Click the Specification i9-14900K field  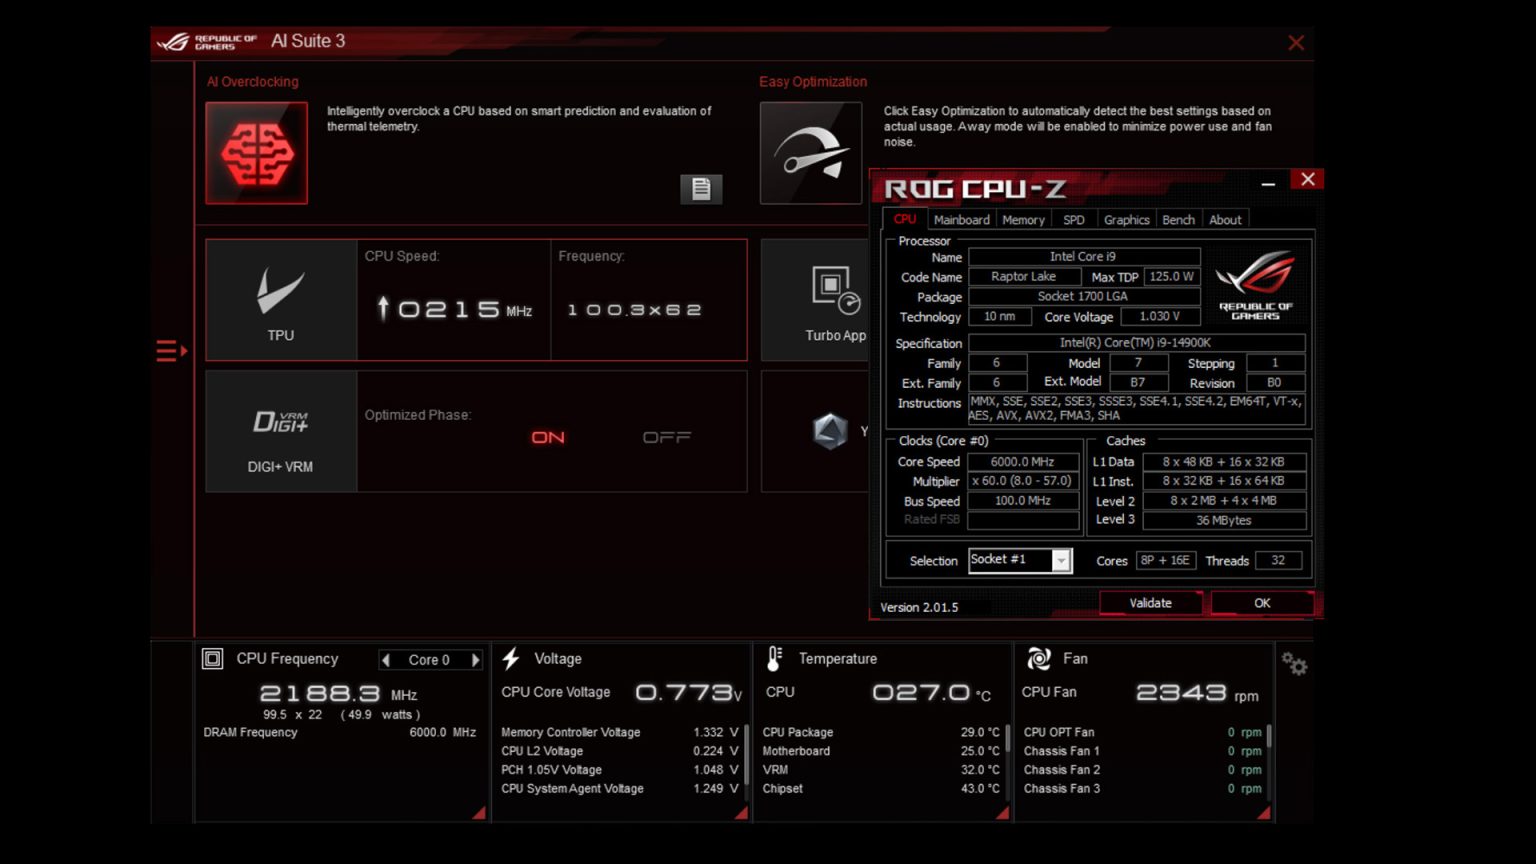pos(1136,343)
